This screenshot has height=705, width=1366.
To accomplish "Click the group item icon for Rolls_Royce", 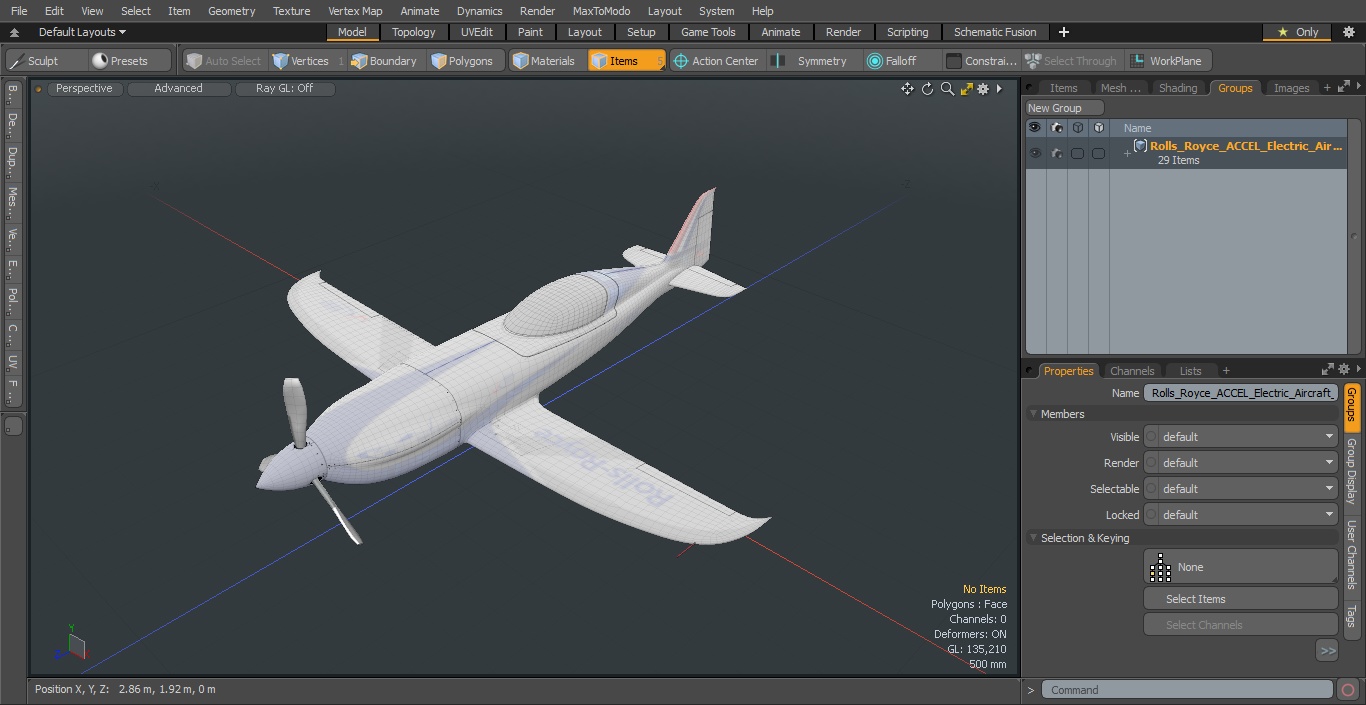I will coord(1140,146).
